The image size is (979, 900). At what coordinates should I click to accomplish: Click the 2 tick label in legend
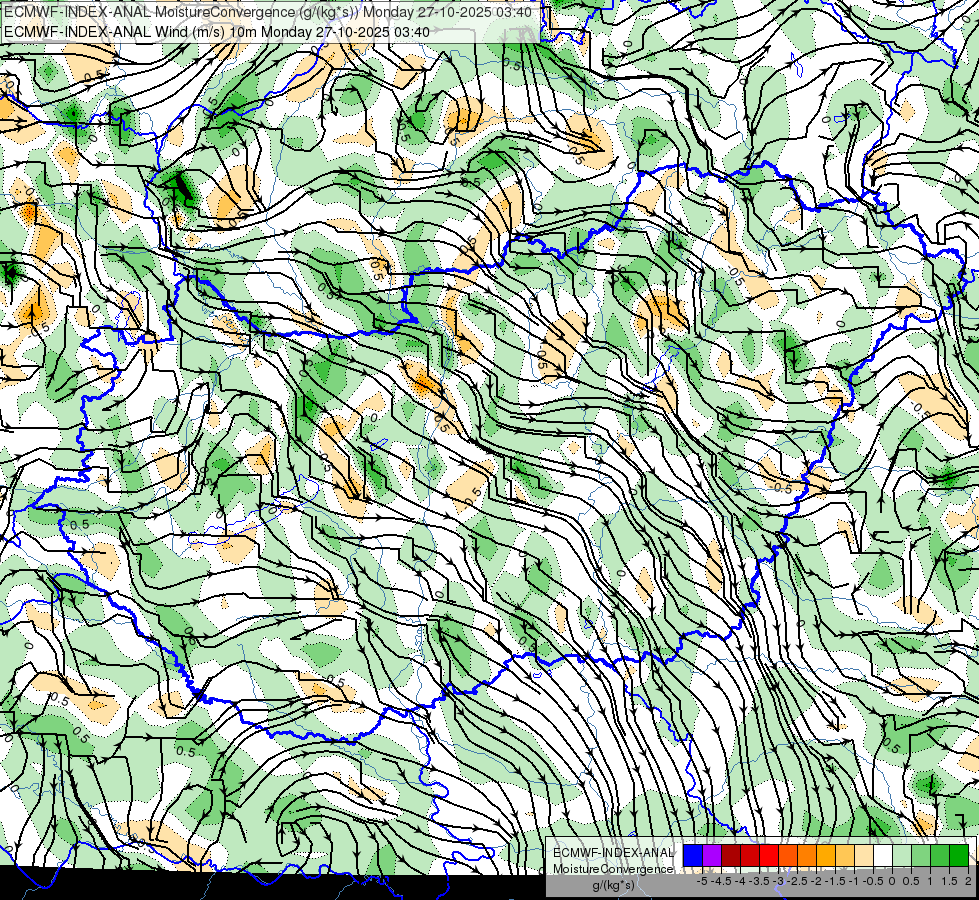click(968, 881)
